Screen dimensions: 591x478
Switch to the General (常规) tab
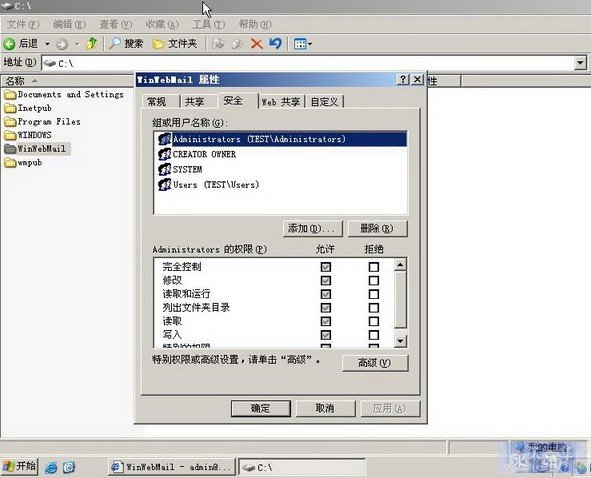pyautogui.click(x=157, y=102)
